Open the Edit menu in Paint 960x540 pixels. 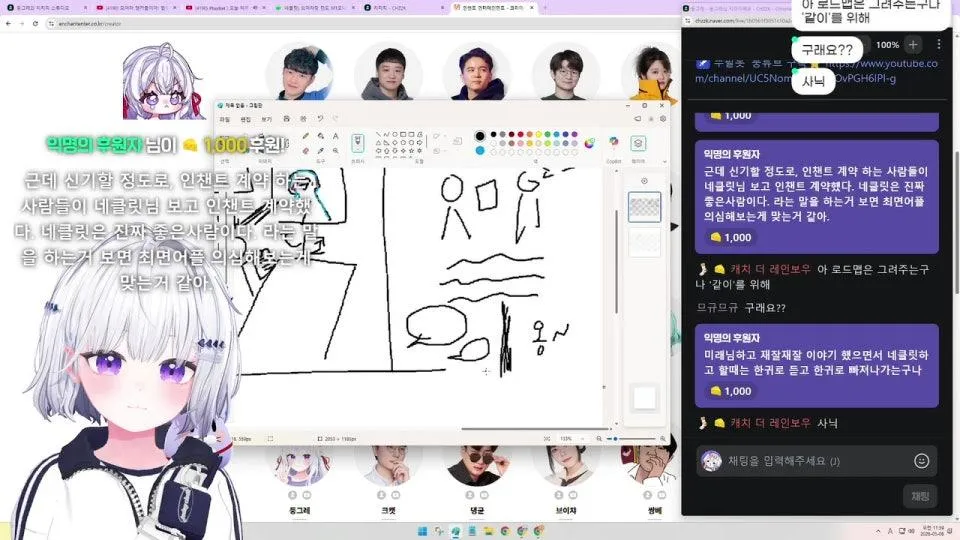tap(246, 119)
